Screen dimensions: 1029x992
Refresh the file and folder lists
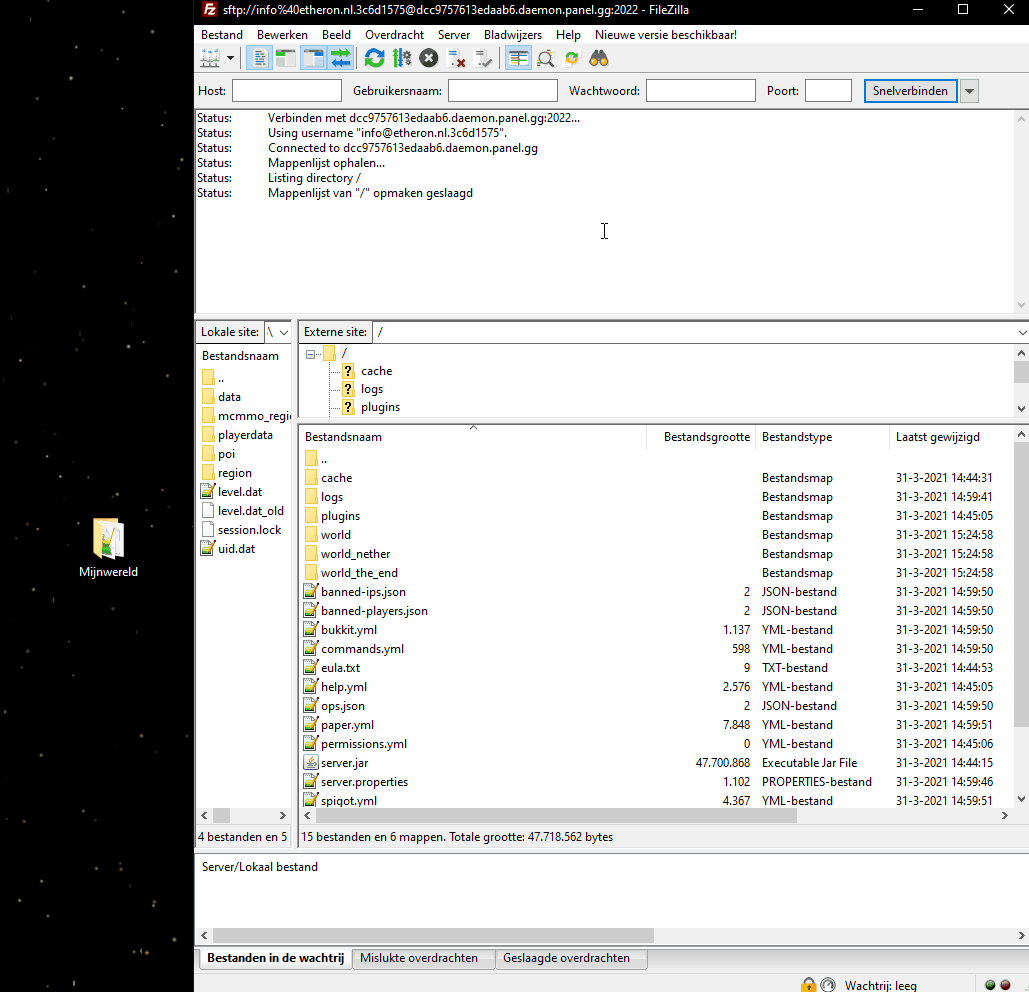[374, 58]
